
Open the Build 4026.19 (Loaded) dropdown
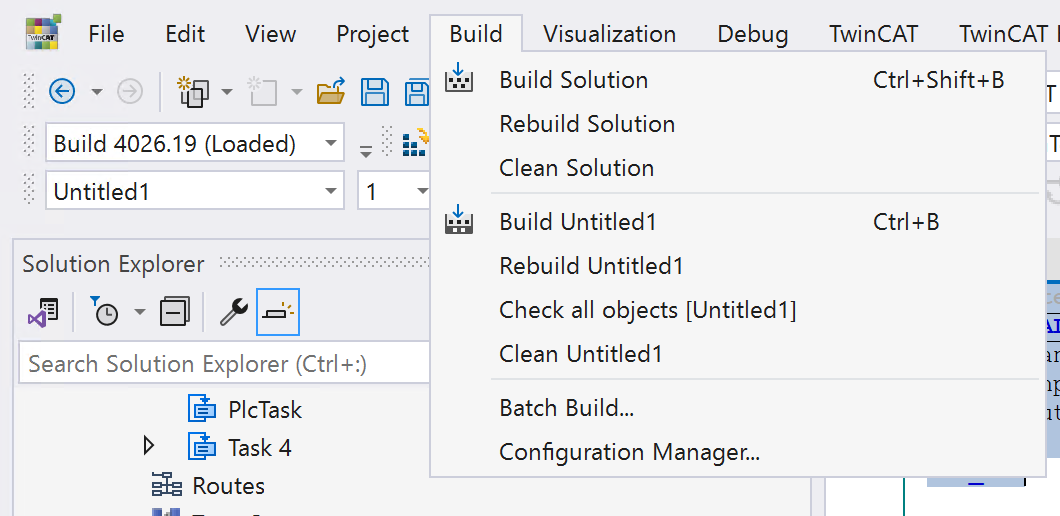(x=331, y=143)
